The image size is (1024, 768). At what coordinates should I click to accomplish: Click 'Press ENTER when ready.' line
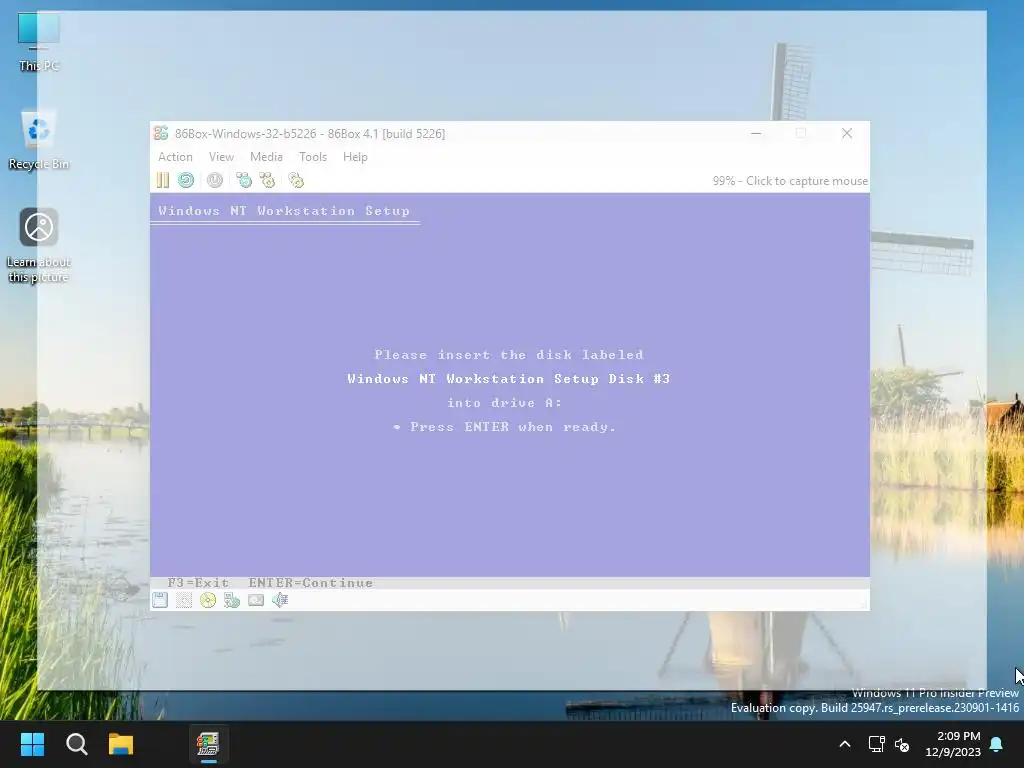(505, 427)
